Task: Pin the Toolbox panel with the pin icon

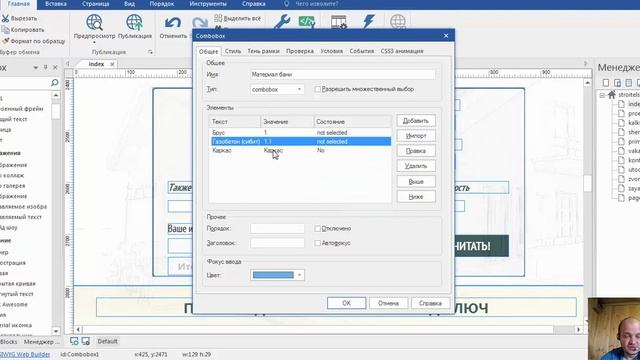Action: coord(45,67)
